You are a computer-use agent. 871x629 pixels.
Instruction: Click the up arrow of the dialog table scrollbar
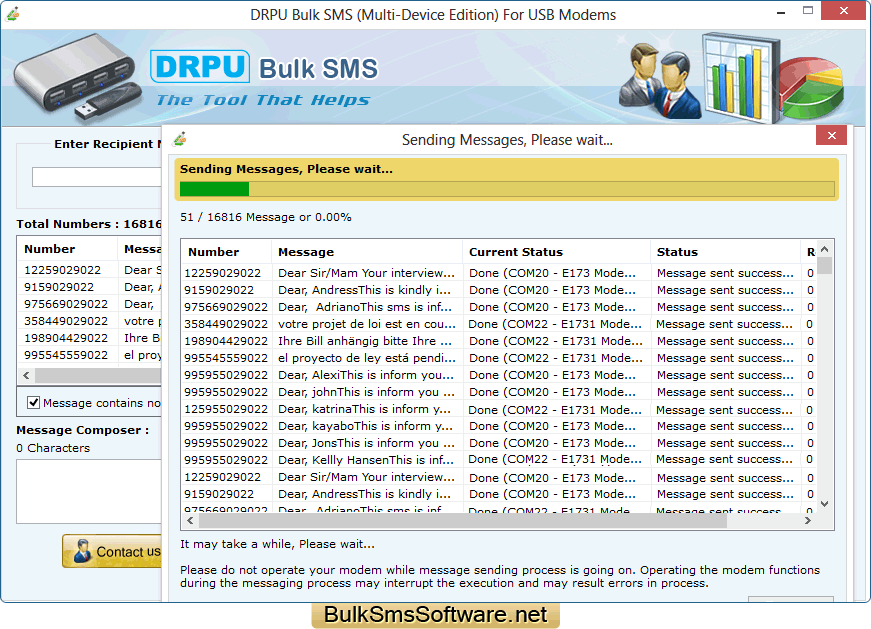point(824,249)
